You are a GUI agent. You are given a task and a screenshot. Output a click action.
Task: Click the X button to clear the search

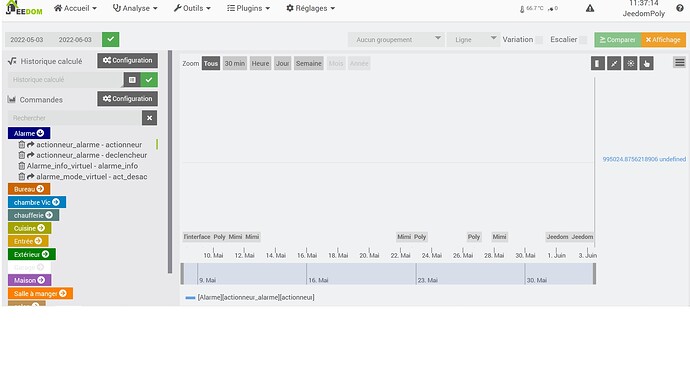pyautogui.click(x=149, y=118)
